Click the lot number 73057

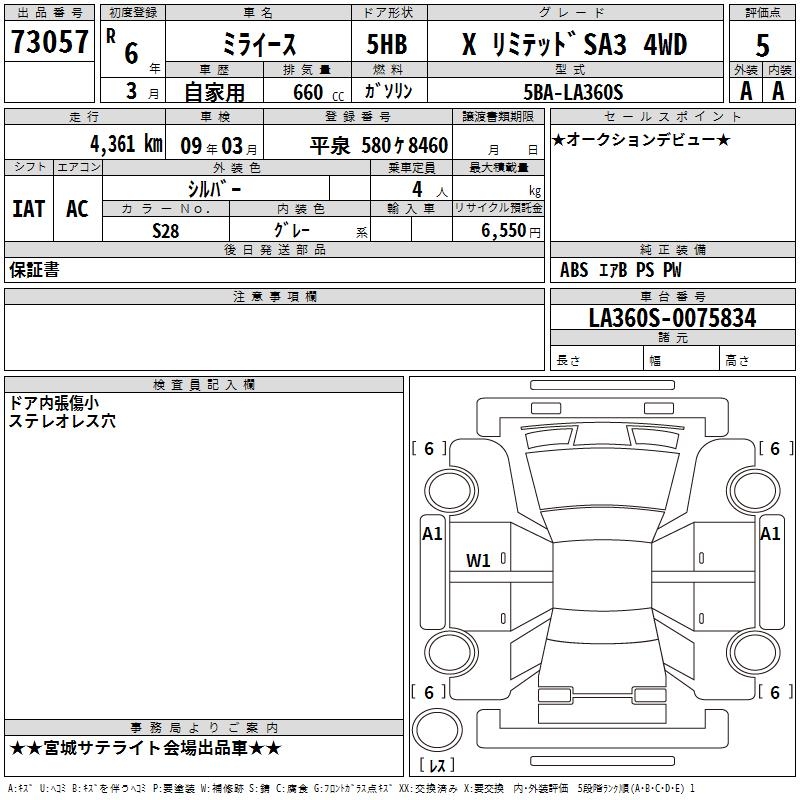pyautogui.click(x=49, y=42)
